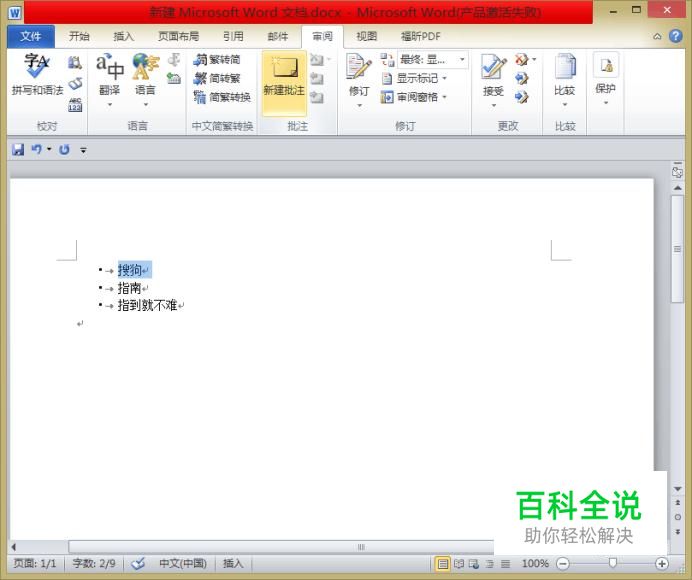Viewport: 692px width, 580px height.
Task: Run 拼写和语法 spelling check
Action: [x=37, y=74]
